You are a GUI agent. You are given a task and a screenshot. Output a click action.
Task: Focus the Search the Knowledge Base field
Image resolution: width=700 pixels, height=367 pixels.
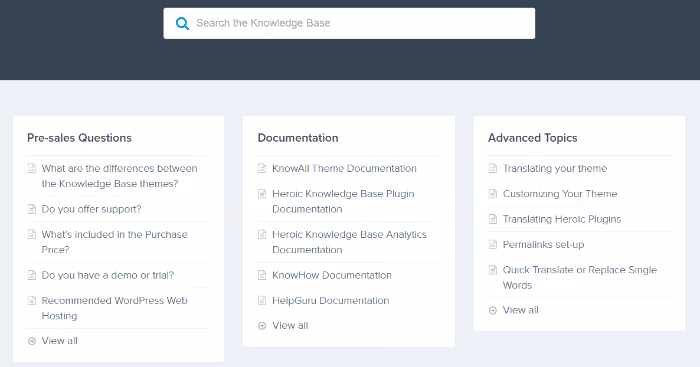(349, 23)
